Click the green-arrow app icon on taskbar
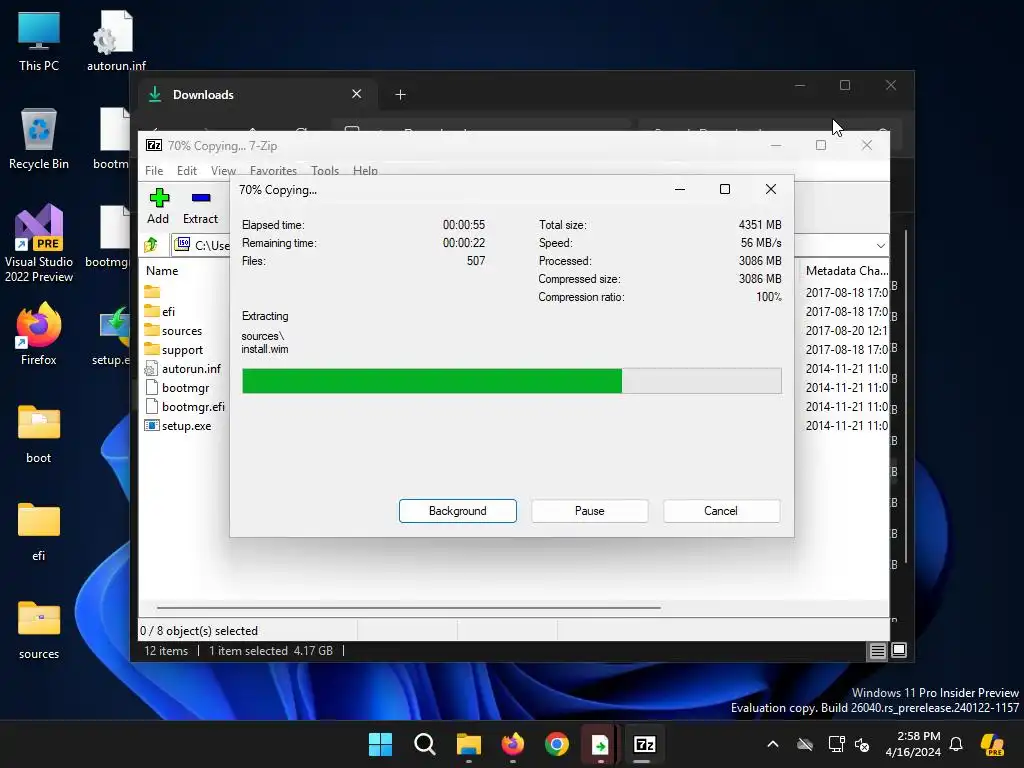The image size is (1024, 768). click(x=600, y=744)
